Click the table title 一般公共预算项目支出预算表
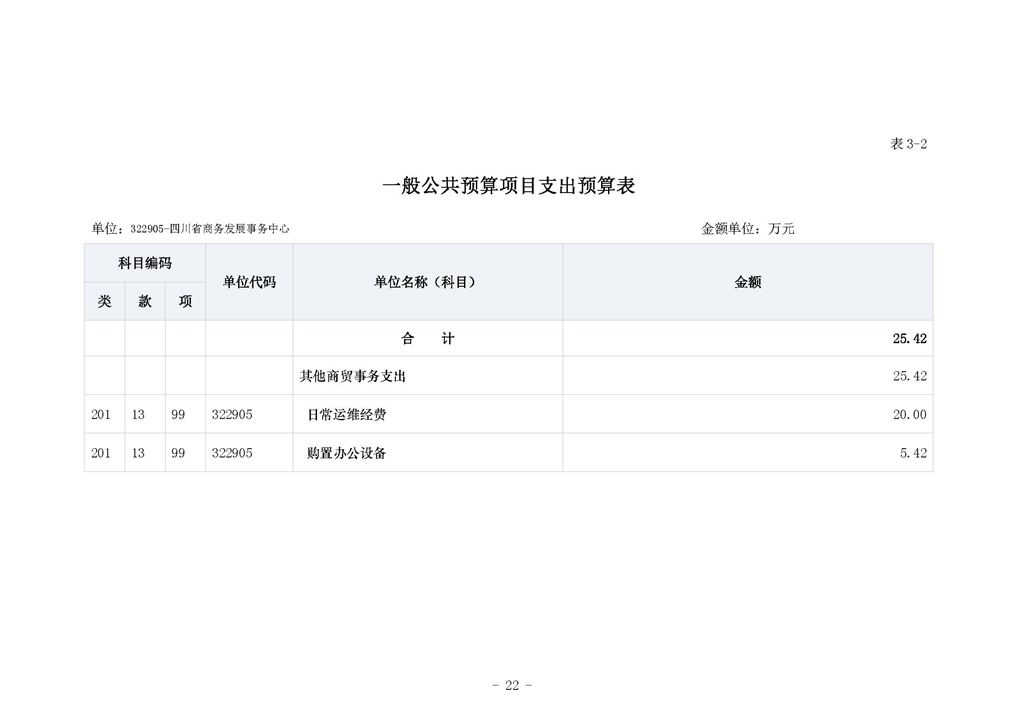 511,185
